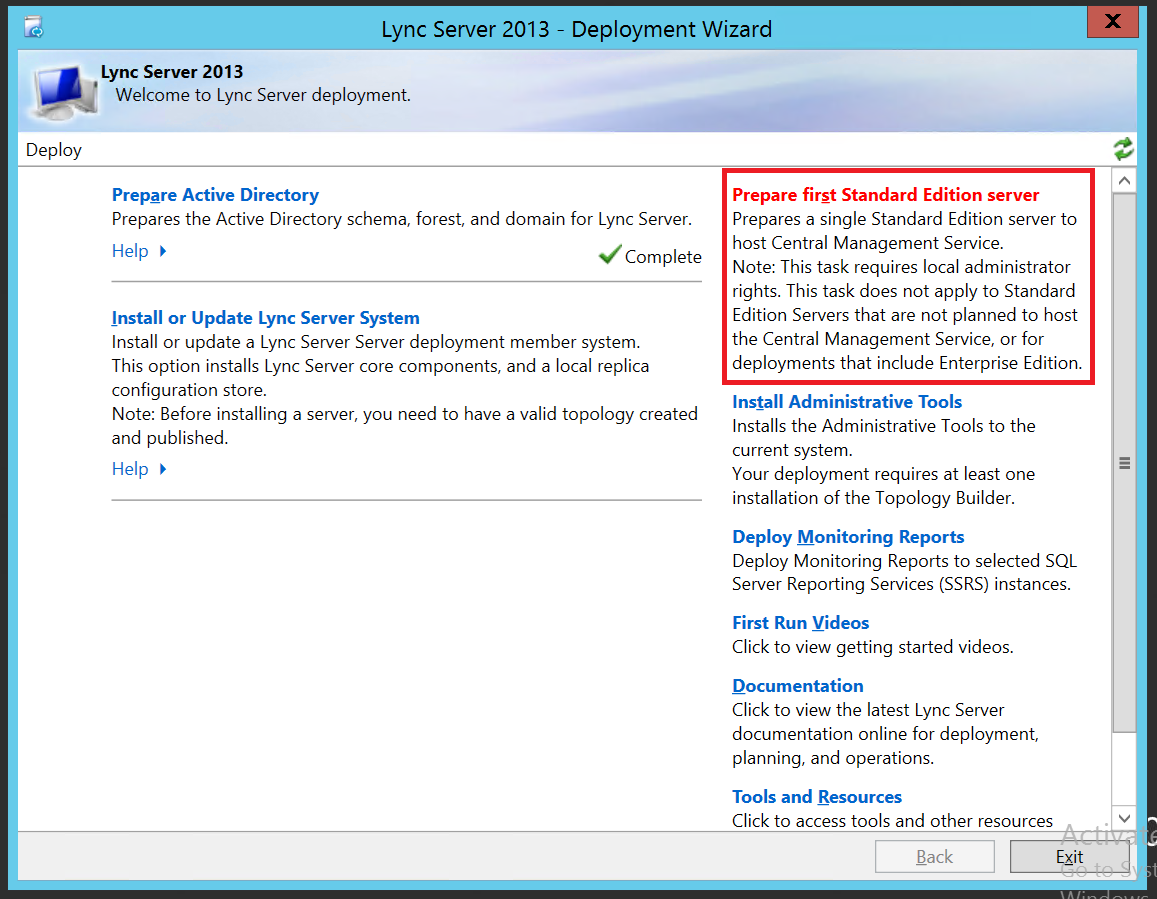Click the Deployment Wizard title bar icon

pyautogui.click(x=34, y=28)
